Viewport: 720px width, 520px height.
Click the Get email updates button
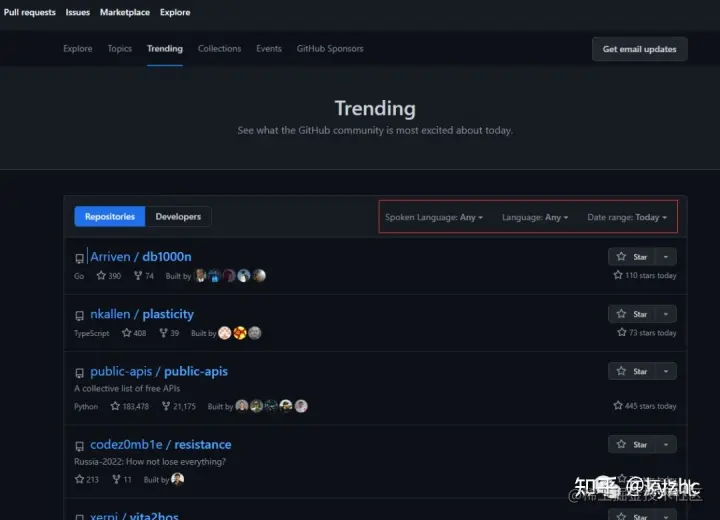point(639,49)
